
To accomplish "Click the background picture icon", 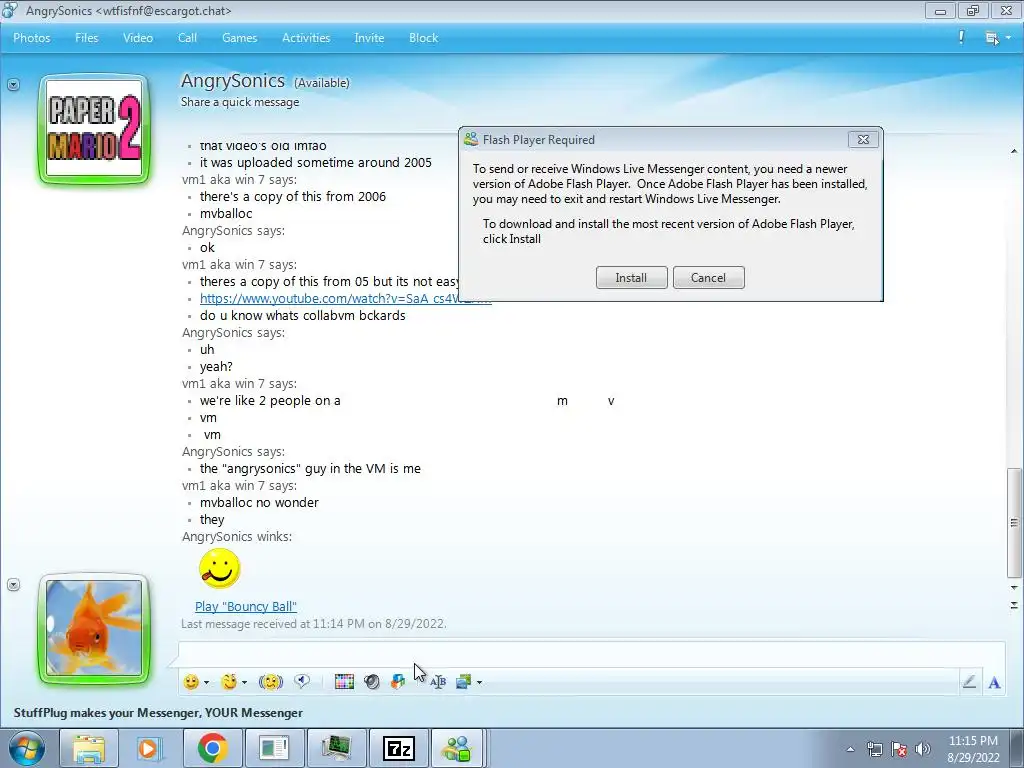I will (464, 682).
